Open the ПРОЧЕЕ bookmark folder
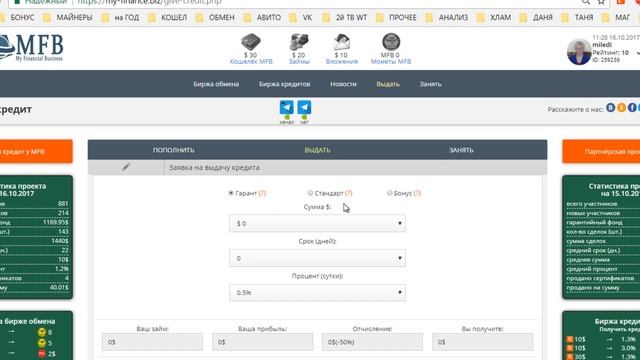This screenshot has height=360, width=640. coord(397,18)
